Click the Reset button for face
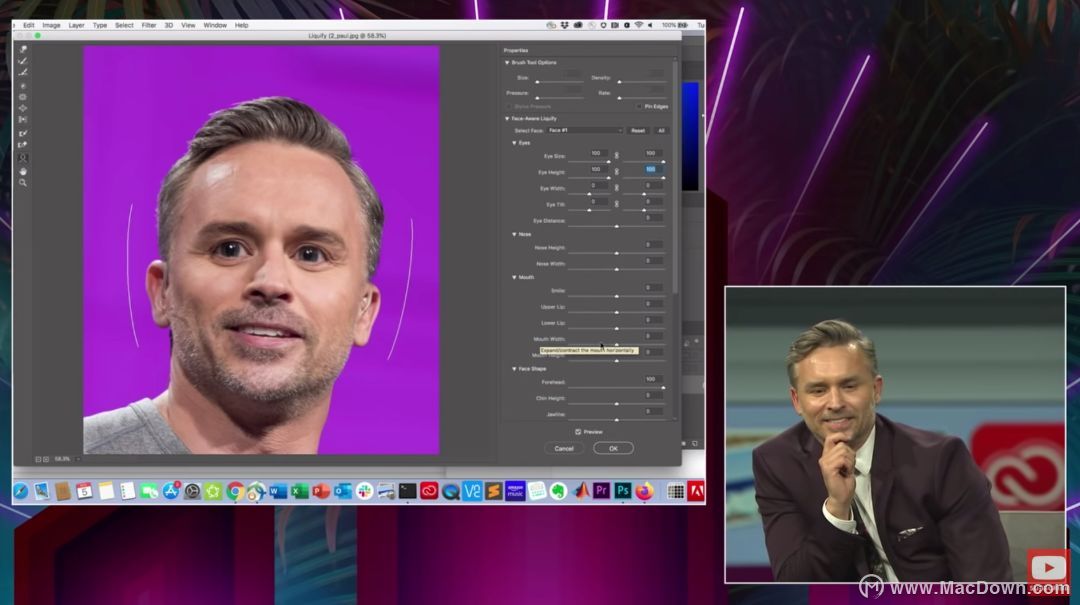Image resolution: width=1080 pixels, height=605 pixels. tap(638, 130)
